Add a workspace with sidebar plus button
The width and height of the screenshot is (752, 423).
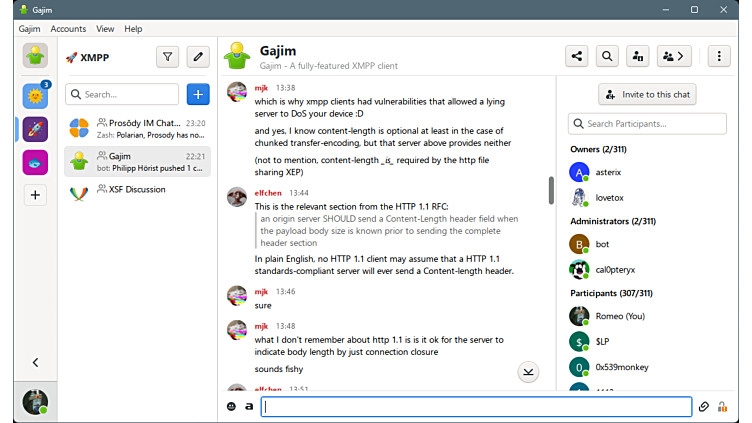tap(36, 195)
